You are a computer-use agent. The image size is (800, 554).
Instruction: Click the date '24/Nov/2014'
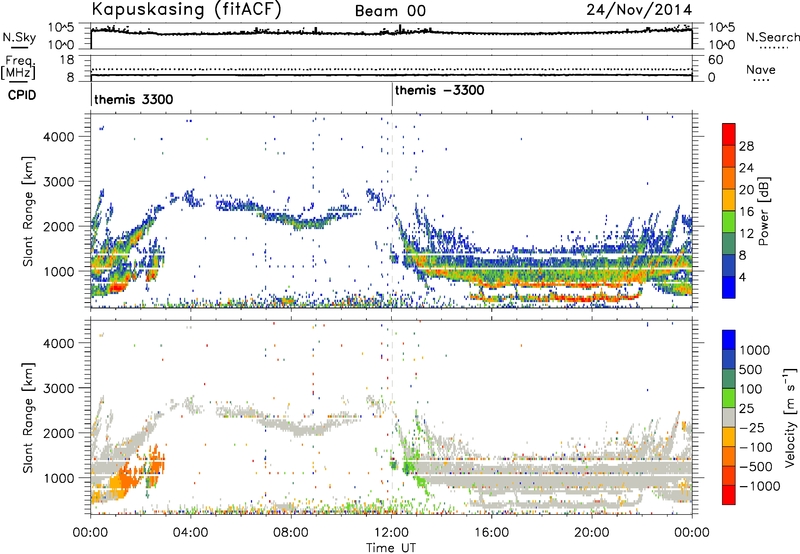click(639, 9)
